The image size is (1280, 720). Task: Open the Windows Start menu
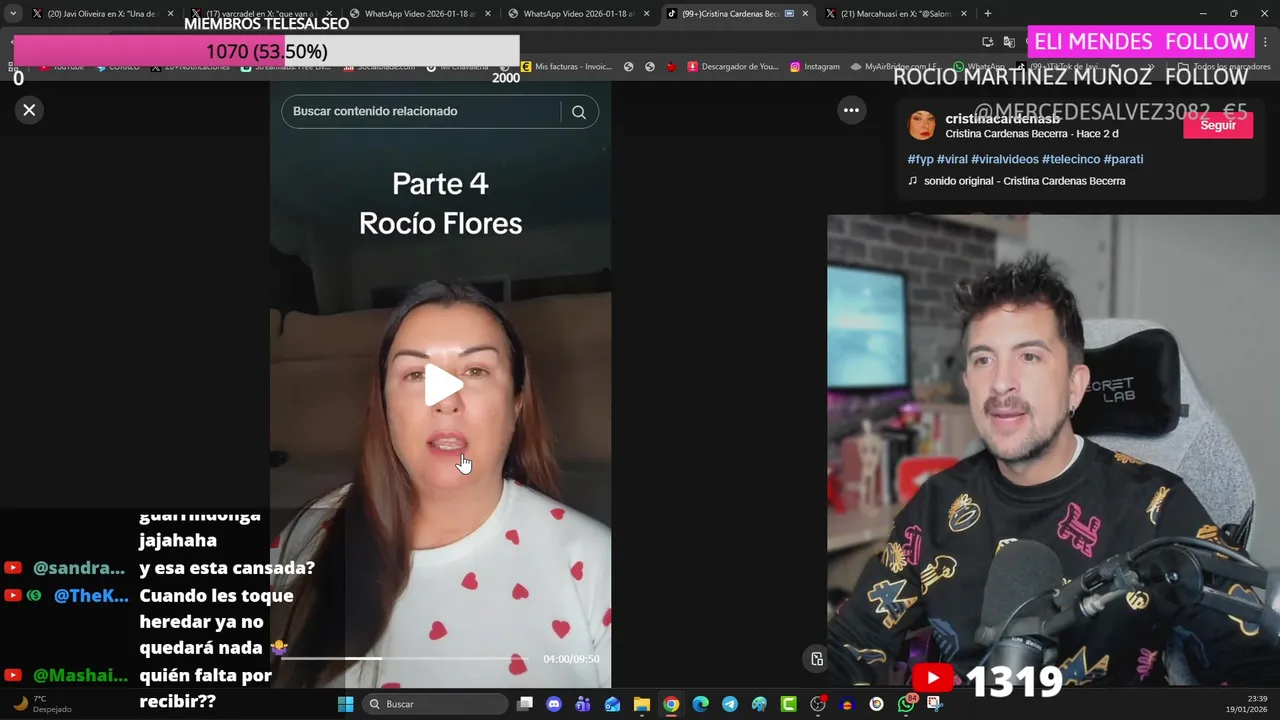click(345, 704)
